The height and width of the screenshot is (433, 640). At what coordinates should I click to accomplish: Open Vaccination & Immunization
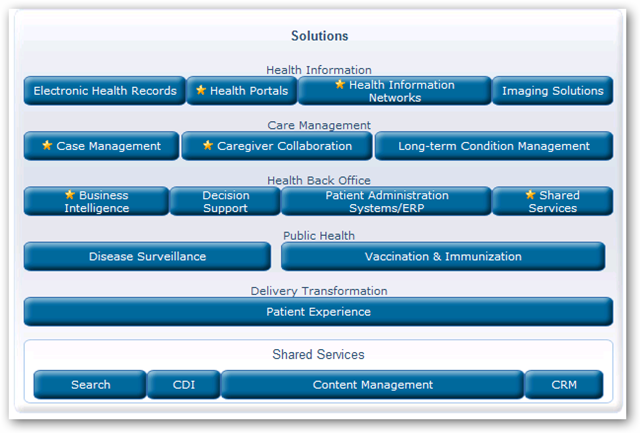pyautogui.click(x=443, y=256)
